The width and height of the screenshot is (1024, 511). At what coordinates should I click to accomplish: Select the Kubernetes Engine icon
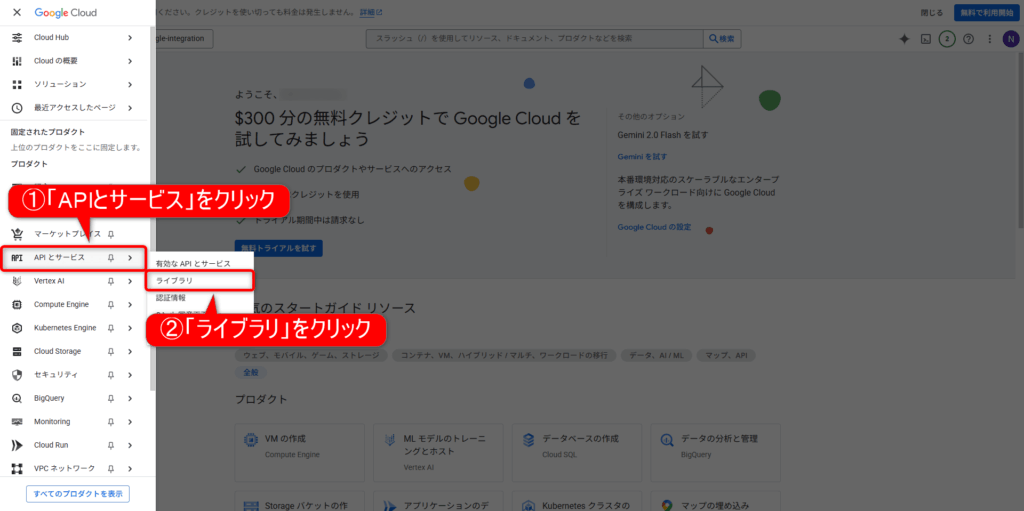pyautogui.click(x=17, y=328)
